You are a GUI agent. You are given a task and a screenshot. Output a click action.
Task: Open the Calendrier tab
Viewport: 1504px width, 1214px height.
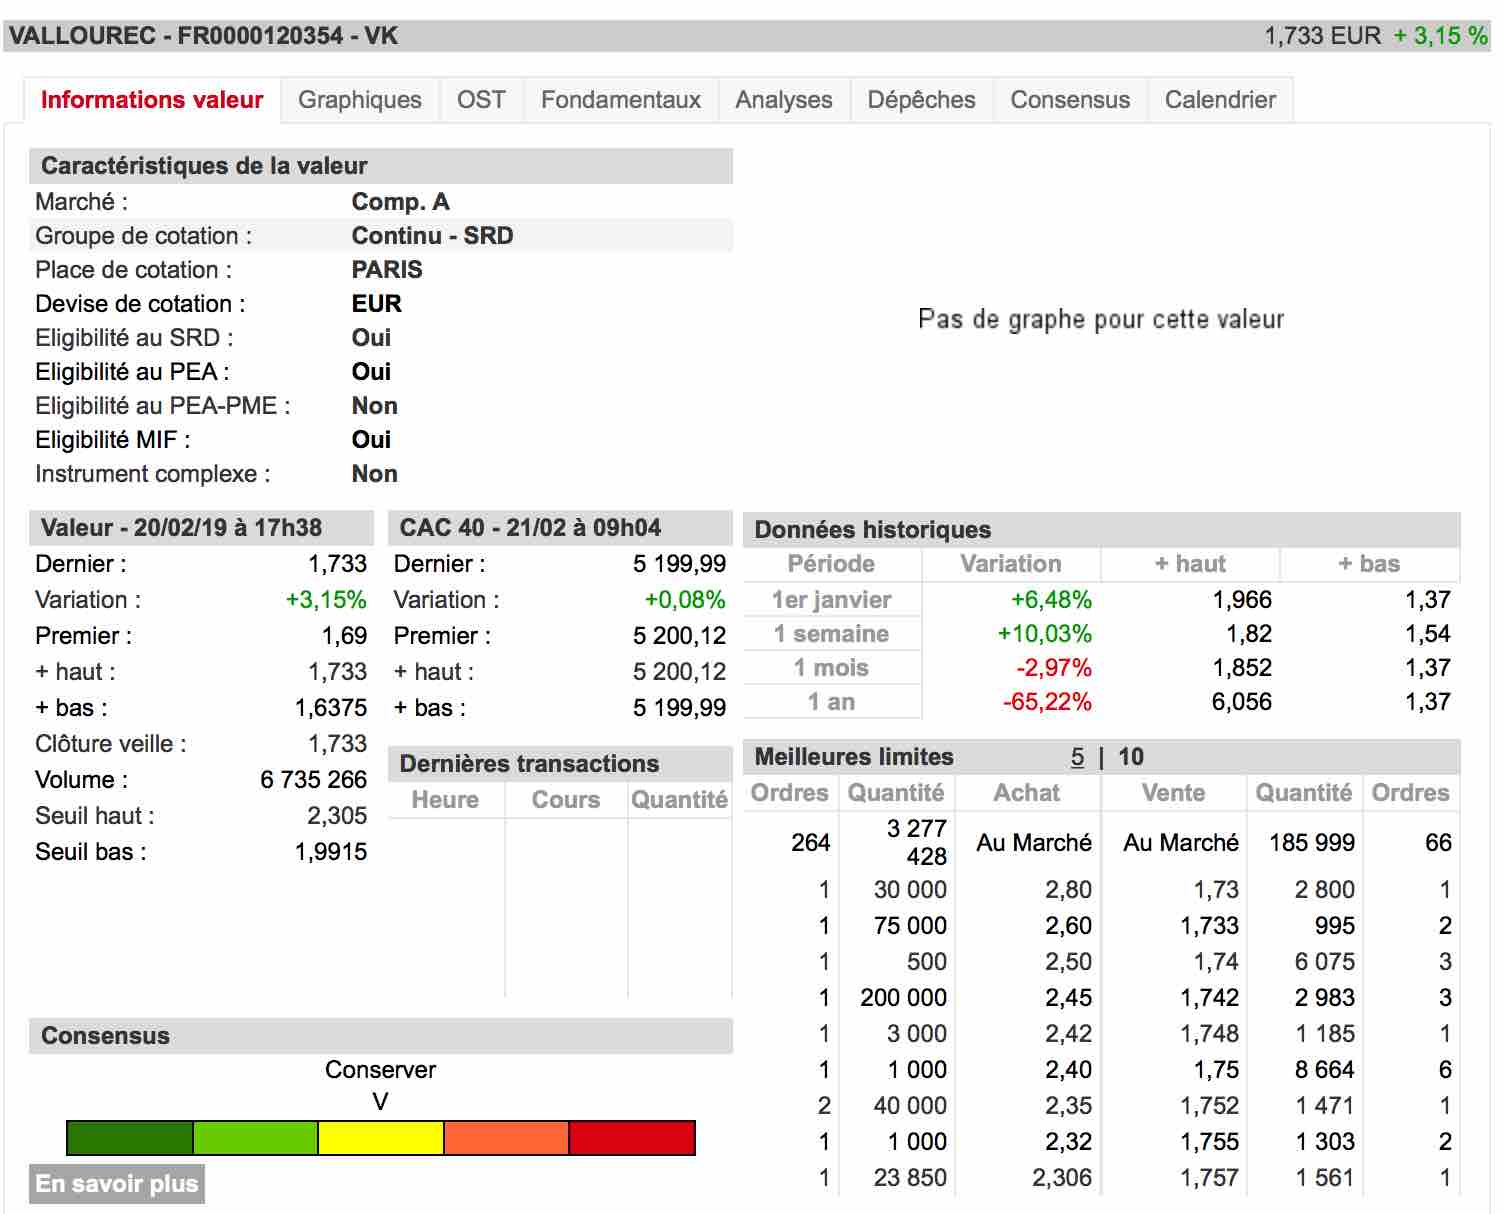tap(1220, 100)
